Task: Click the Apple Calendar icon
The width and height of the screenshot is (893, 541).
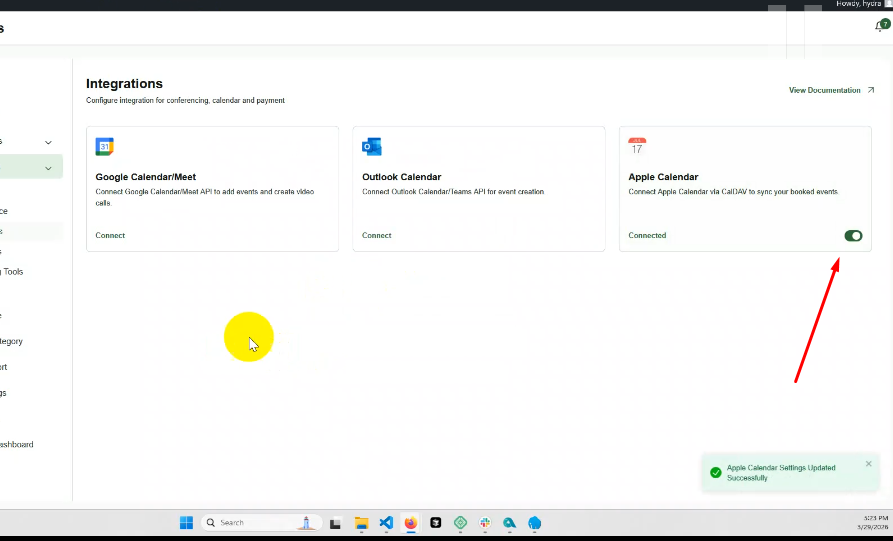Action: click(x=637, y=147)
